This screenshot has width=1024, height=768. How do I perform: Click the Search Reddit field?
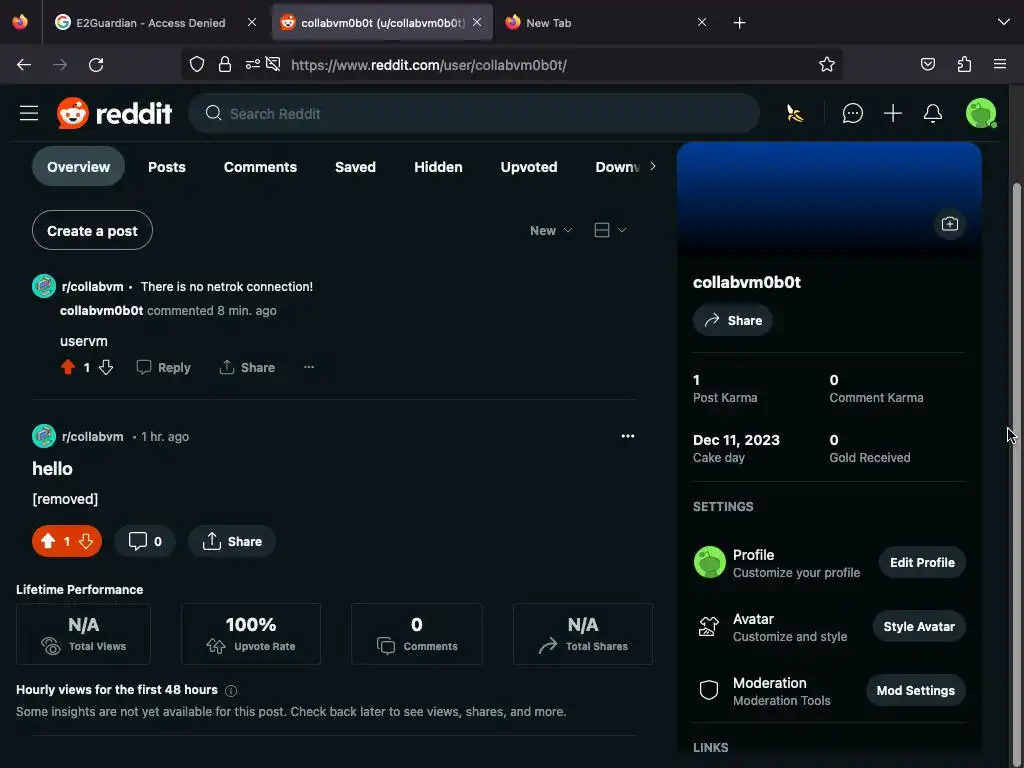click(x=474, y=114)
